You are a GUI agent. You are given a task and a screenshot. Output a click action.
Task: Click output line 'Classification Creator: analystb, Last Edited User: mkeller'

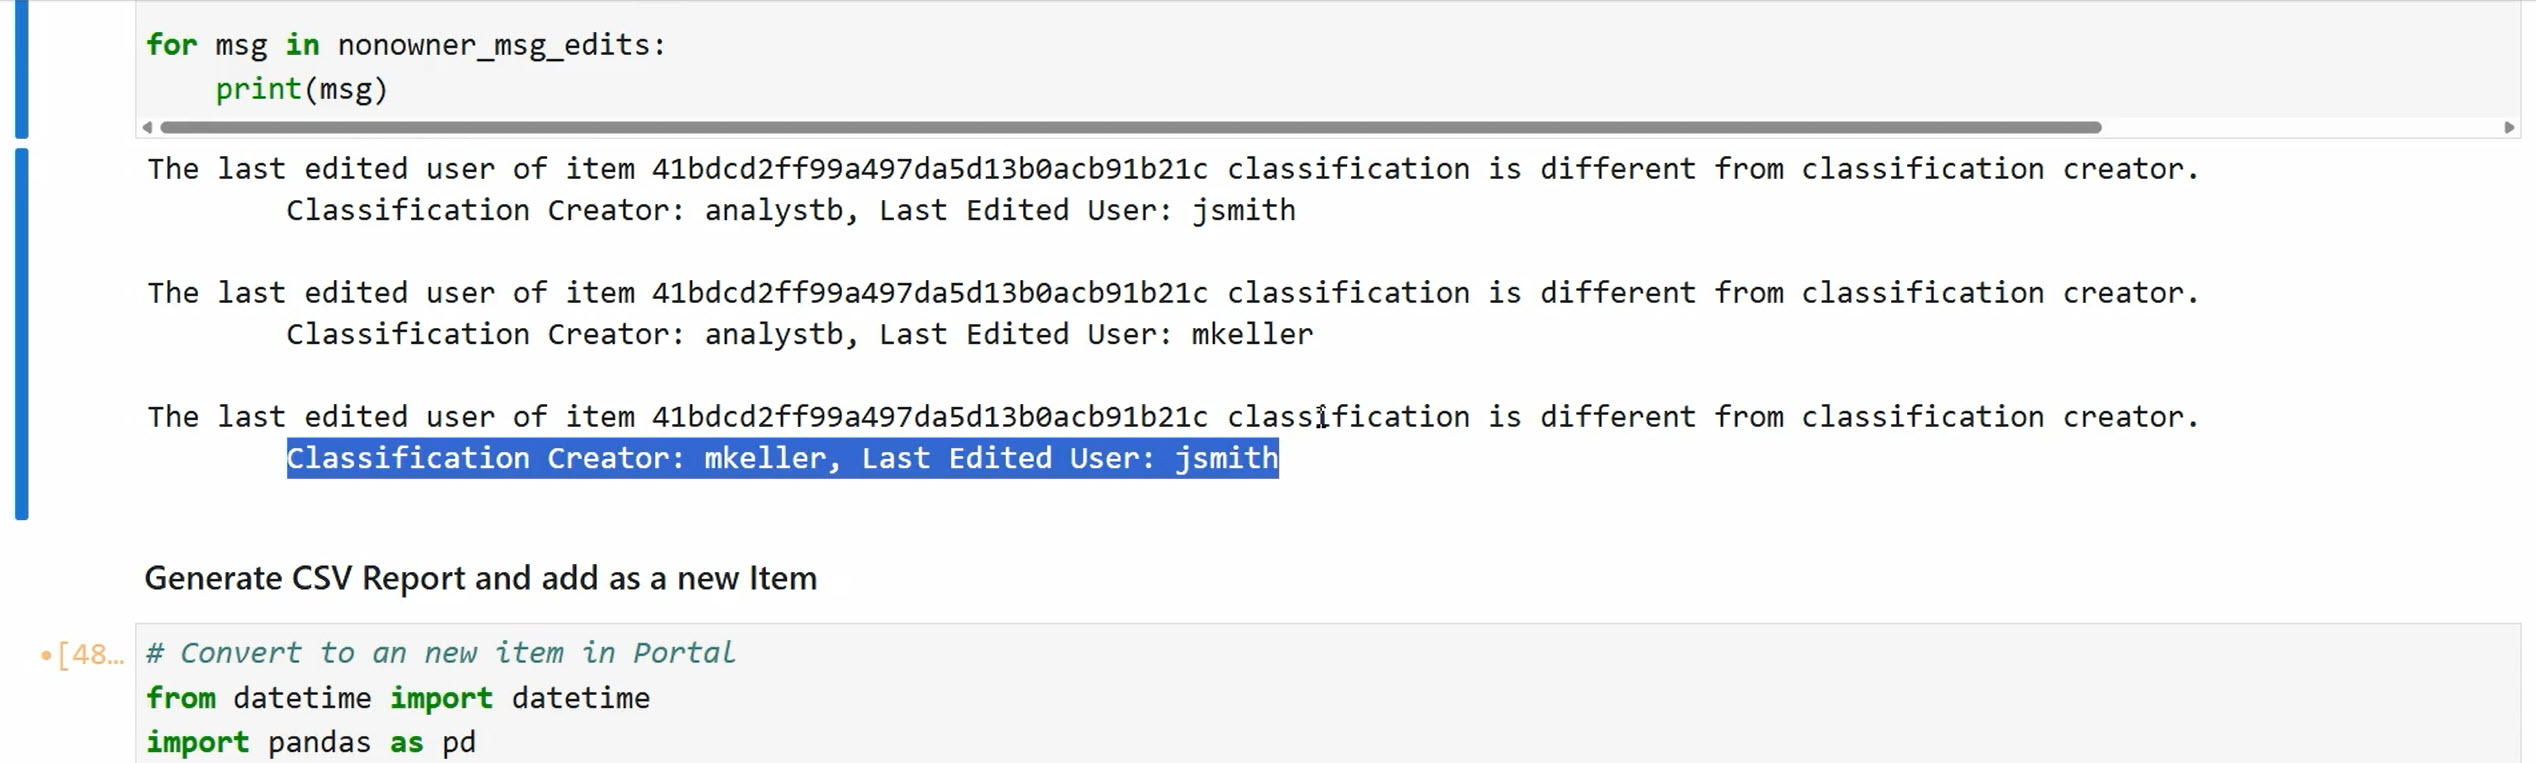(x=799, y=334)
